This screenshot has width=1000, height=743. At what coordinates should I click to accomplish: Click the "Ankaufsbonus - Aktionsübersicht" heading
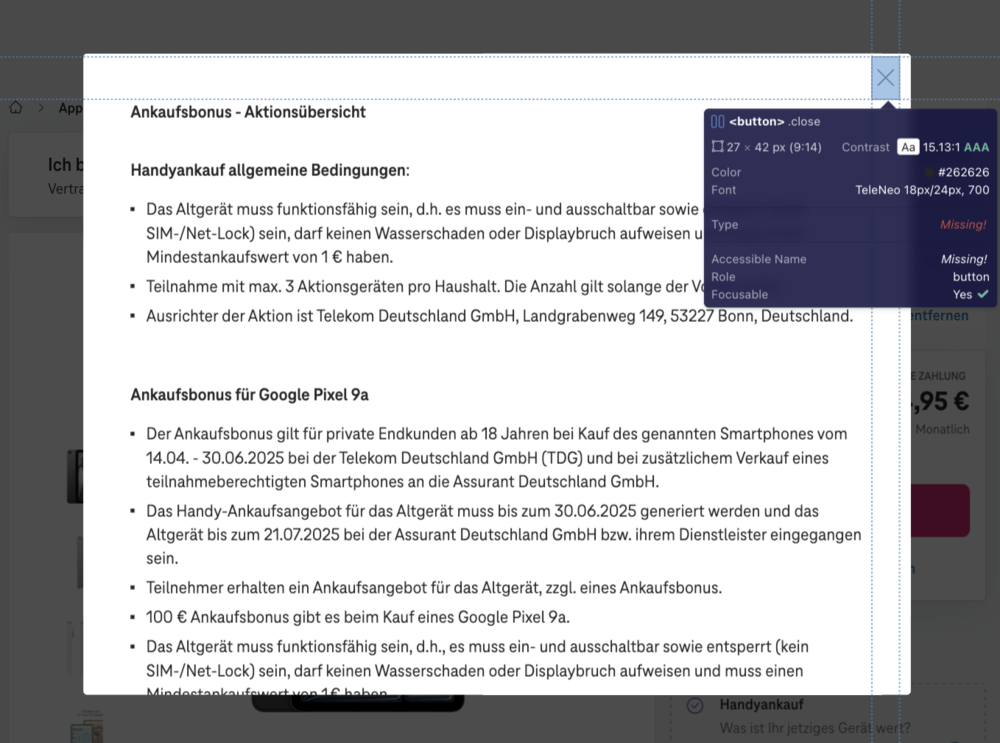click(x=247, y=112)
